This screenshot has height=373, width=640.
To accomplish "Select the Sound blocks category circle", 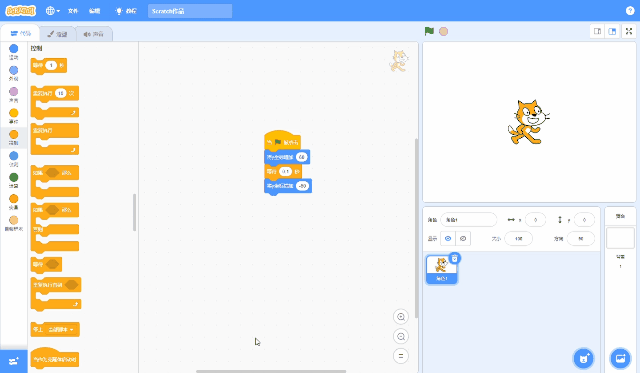I will pos(13,91).
